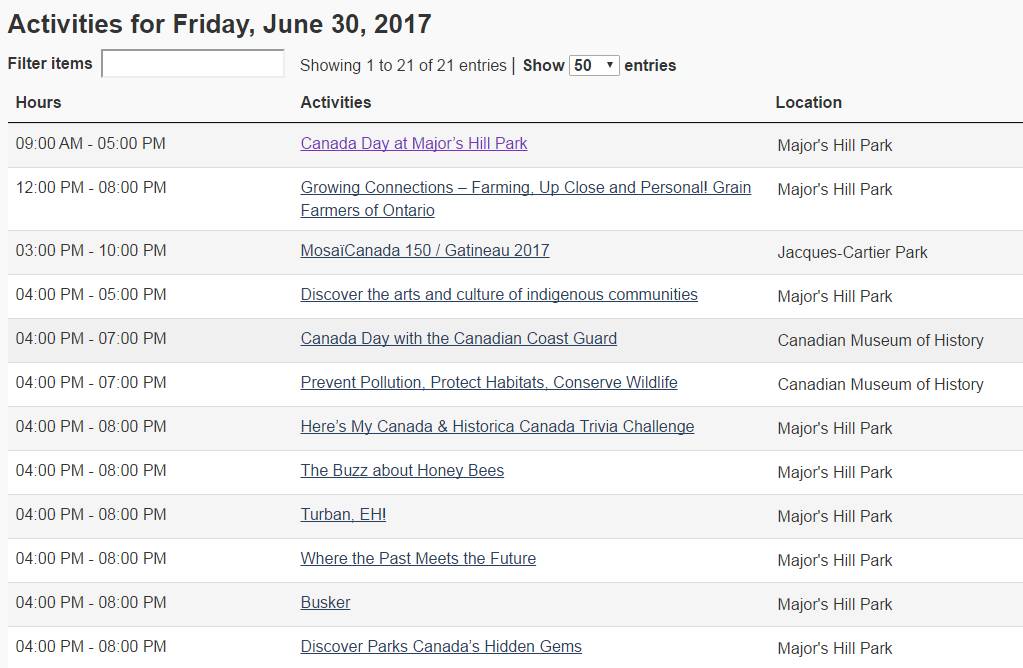Open the Turban, EH! activity link
The width and height of the screenshot is (1023, 668).
pos(343,514)
